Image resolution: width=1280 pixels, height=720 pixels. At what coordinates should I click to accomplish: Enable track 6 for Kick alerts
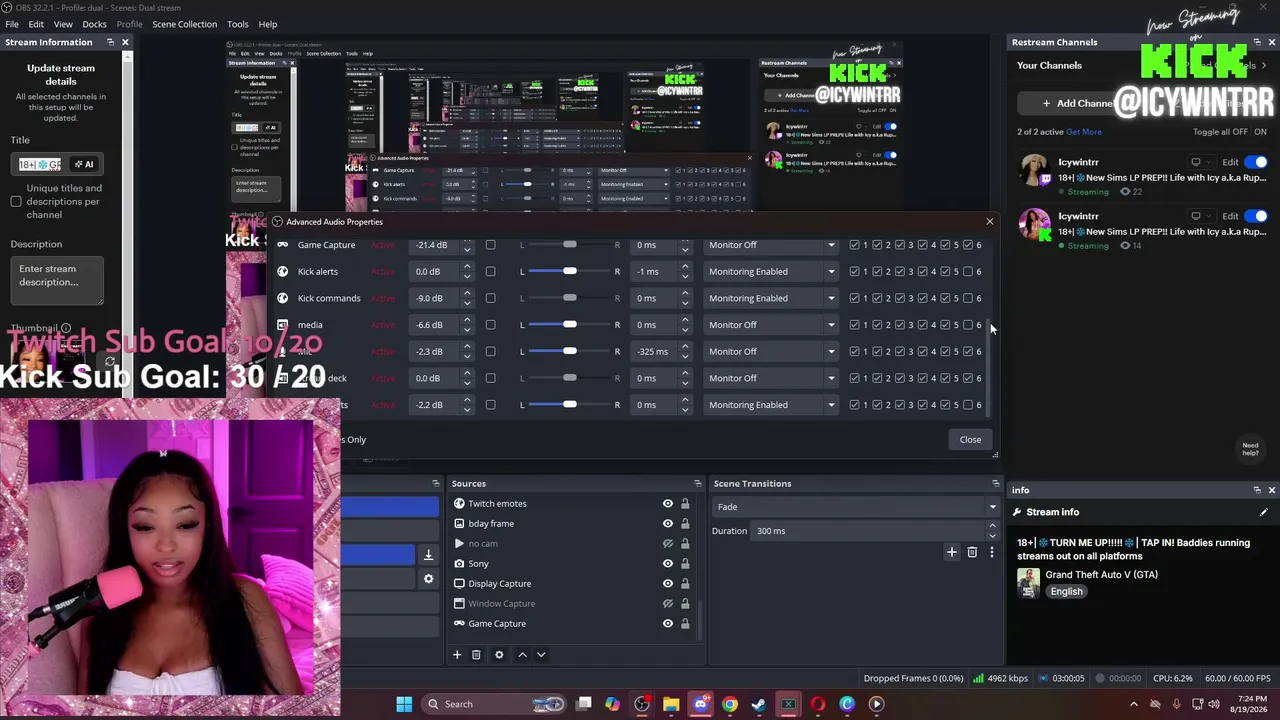coord(968,272)
